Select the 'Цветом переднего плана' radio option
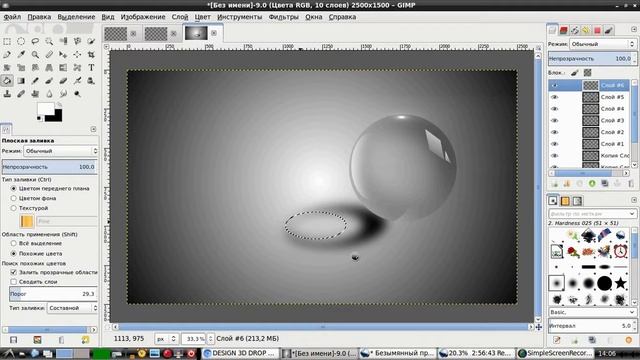Viewport: 640px width, 360px height. [13, 189]
